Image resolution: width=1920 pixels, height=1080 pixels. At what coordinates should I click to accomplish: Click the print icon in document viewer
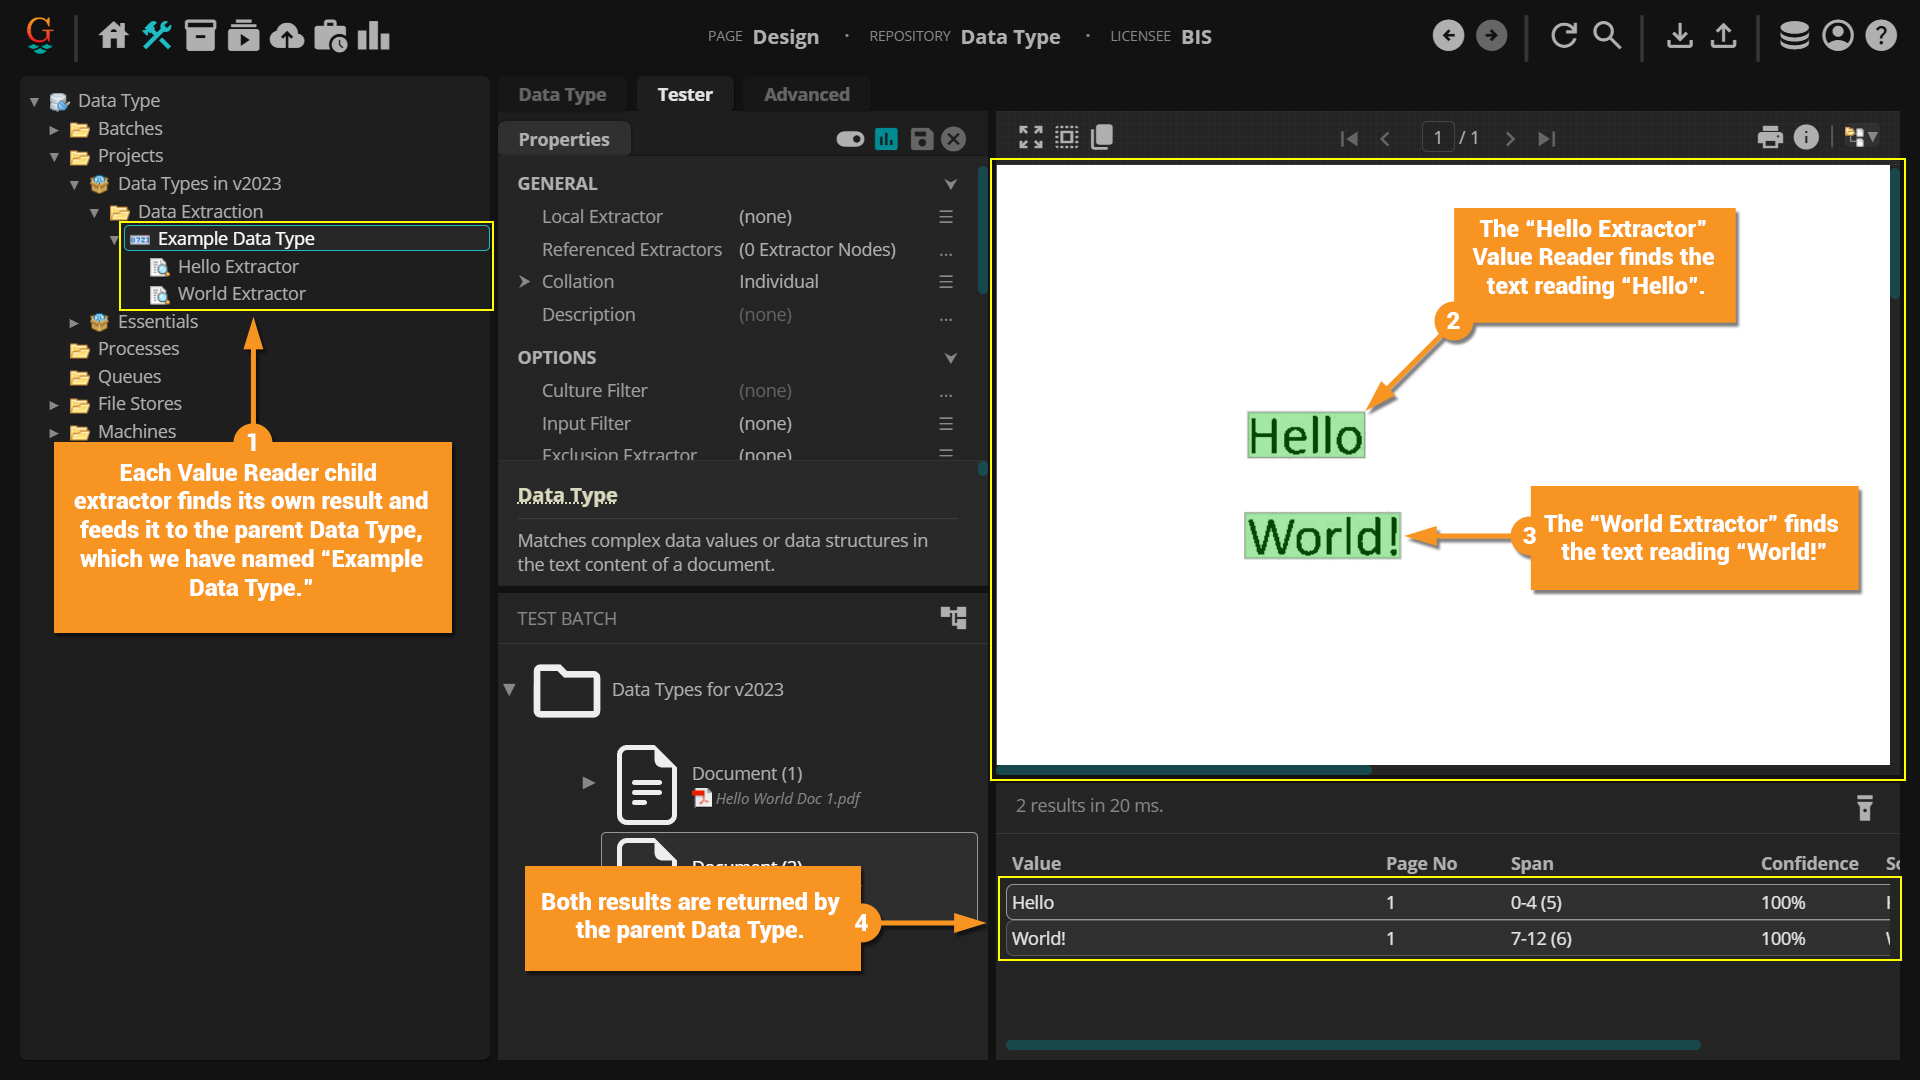click(x=1770, y=138)
